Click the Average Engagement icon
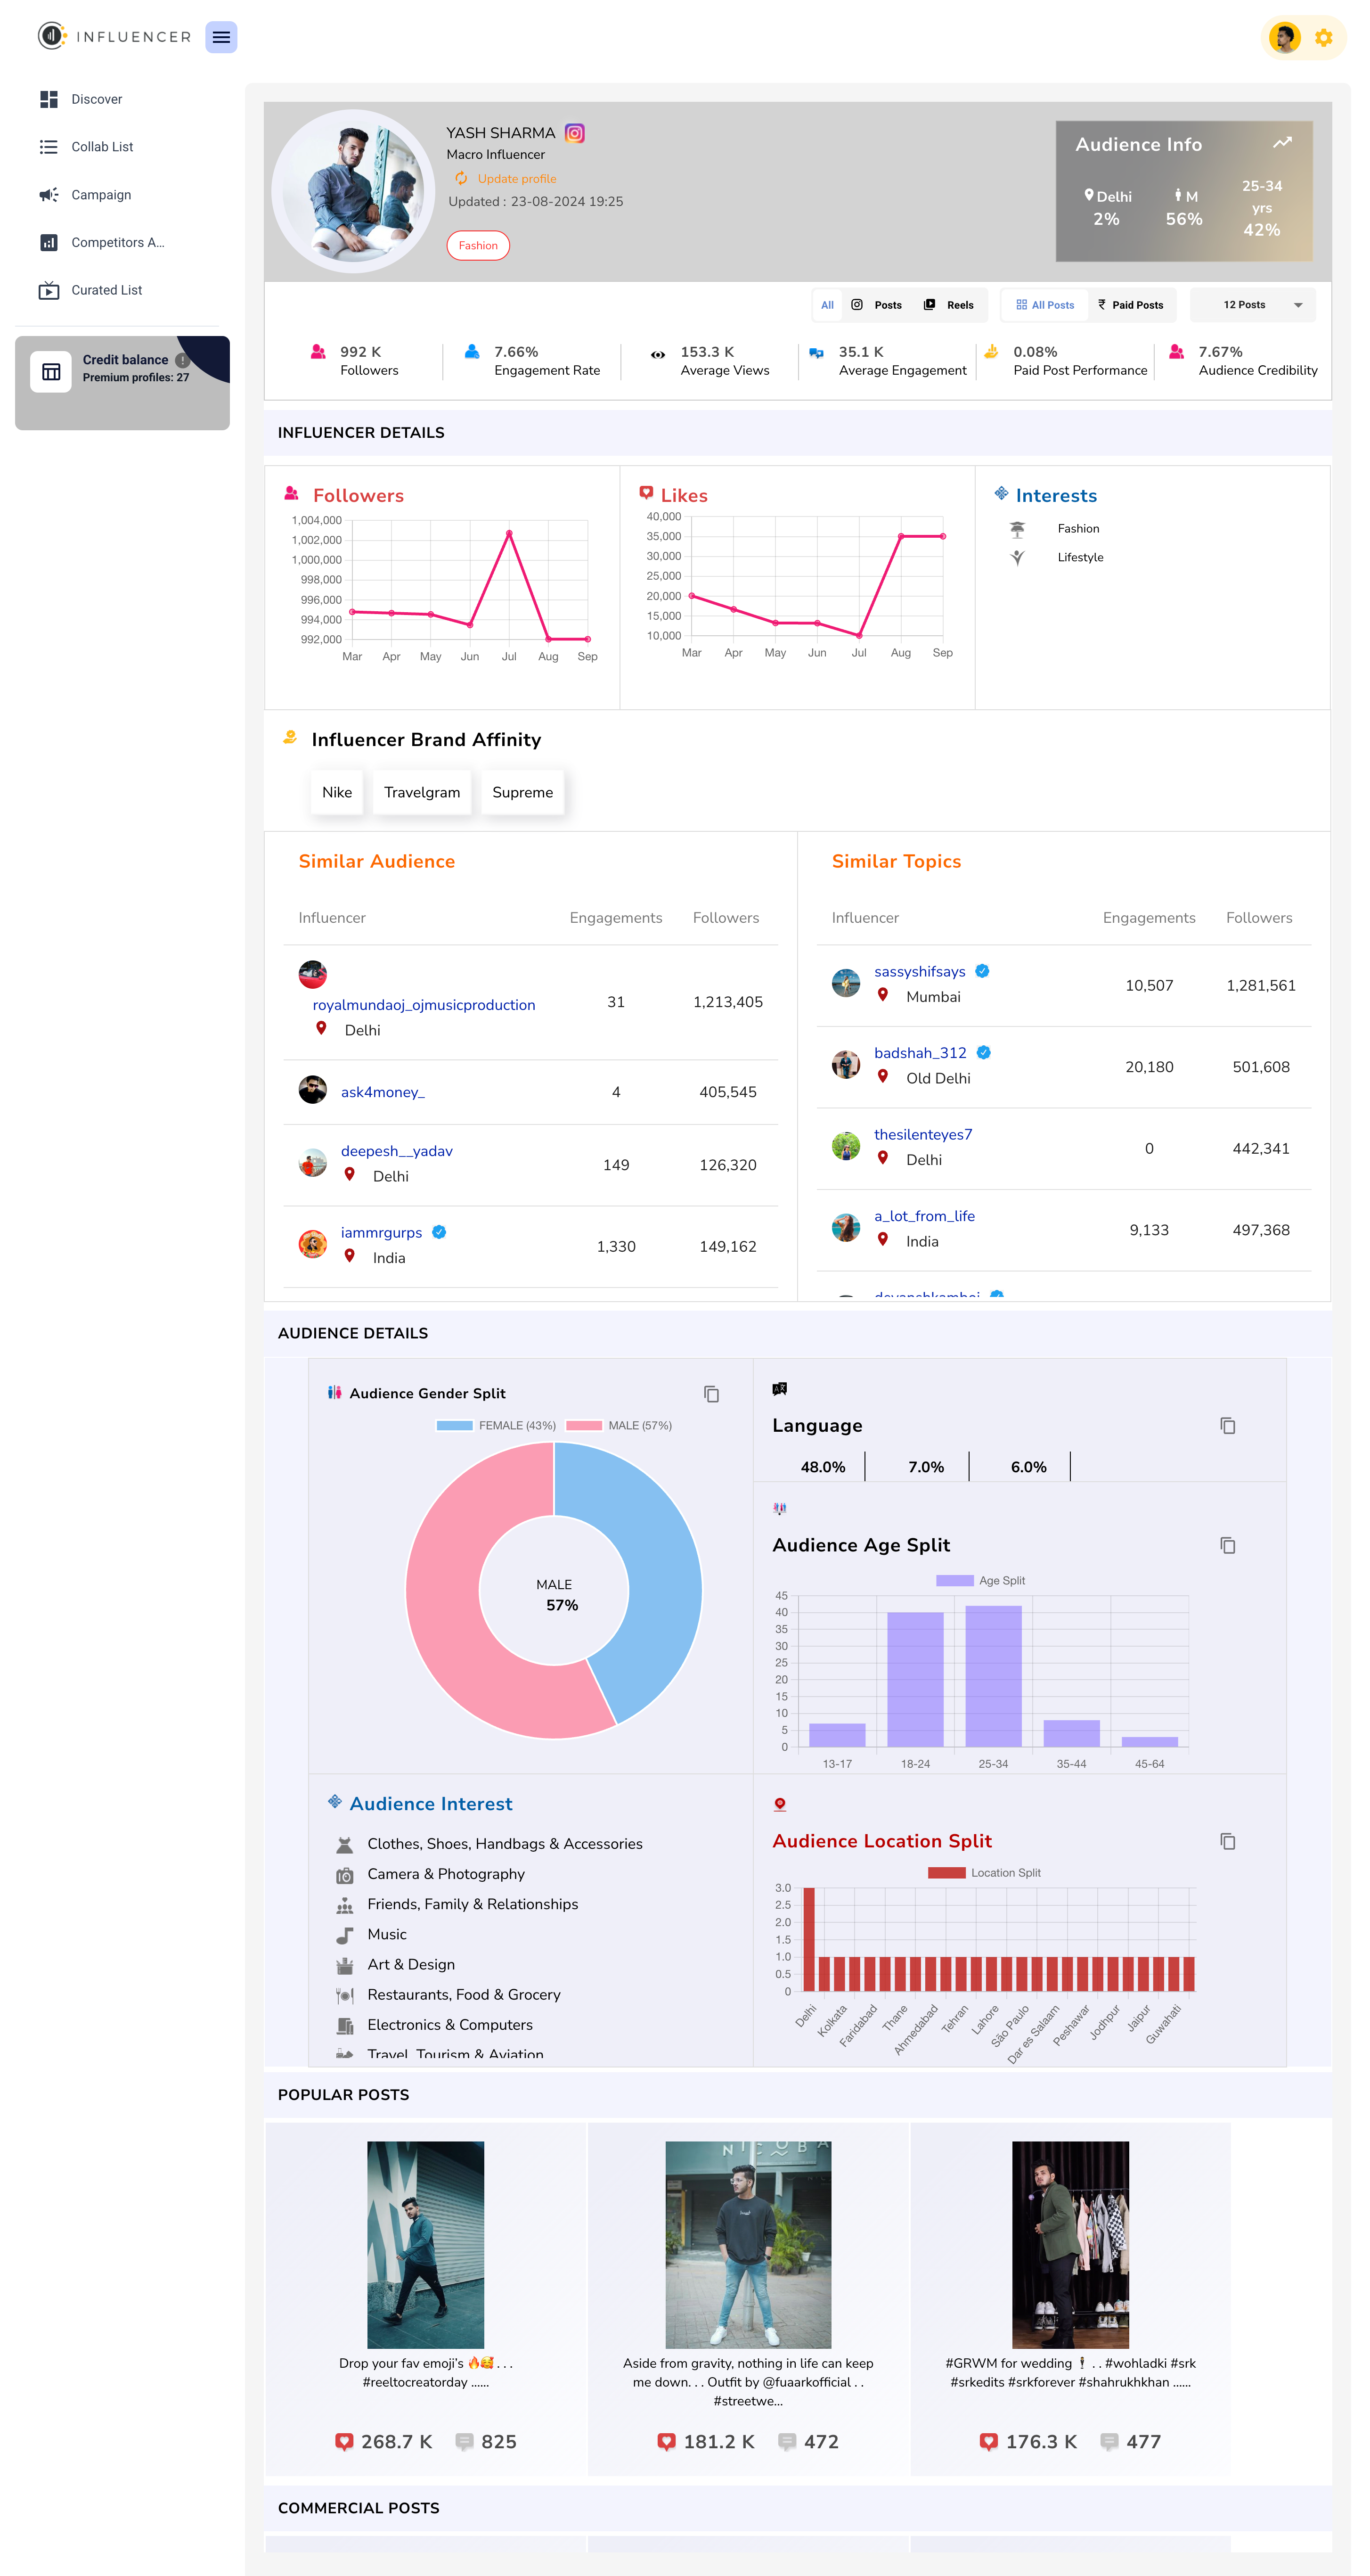This screenshot has height=2576, width=1370. [816, 352]
